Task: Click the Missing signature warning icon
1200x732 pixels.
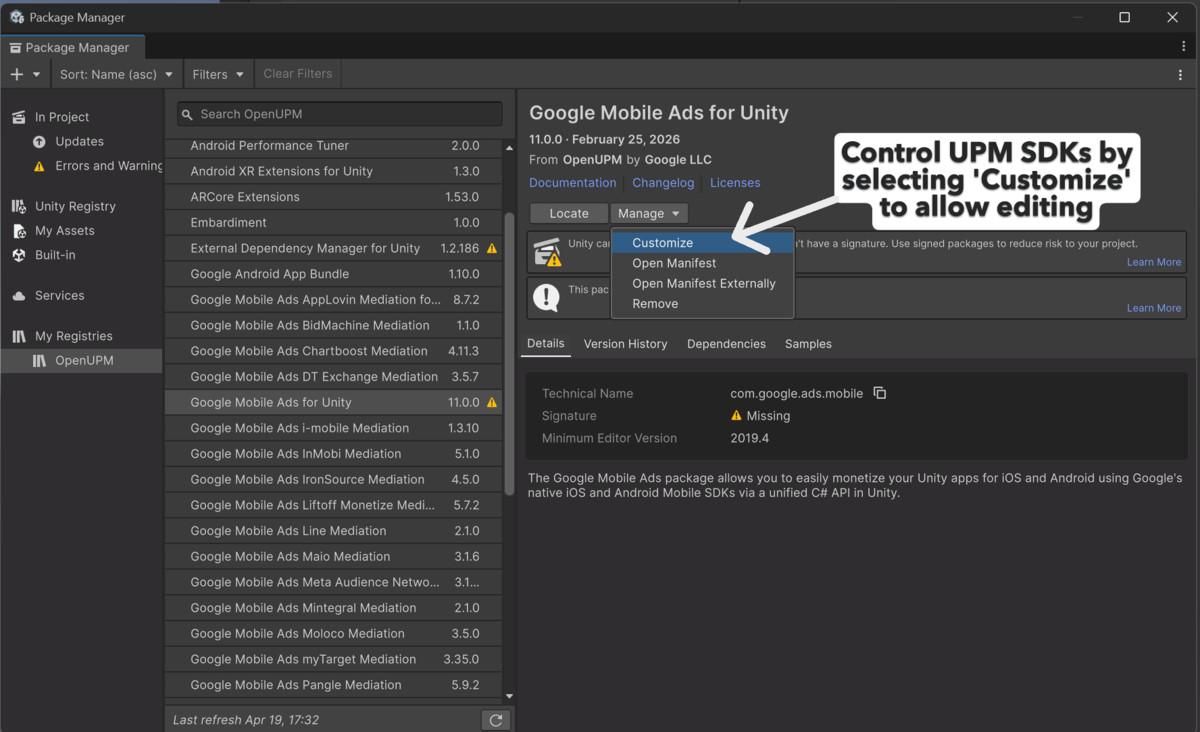Action: [737, 416]
